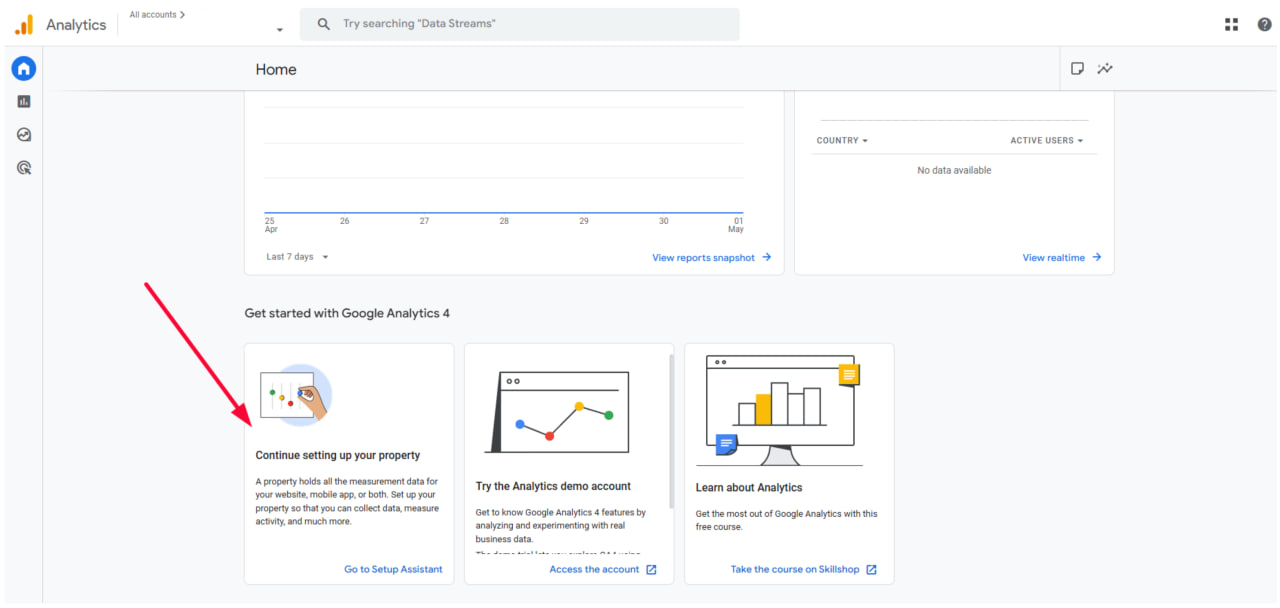Click external link icon beside Access the account
The height and width of the screenshot is (608, 1280).
click(x=651, y=570)
